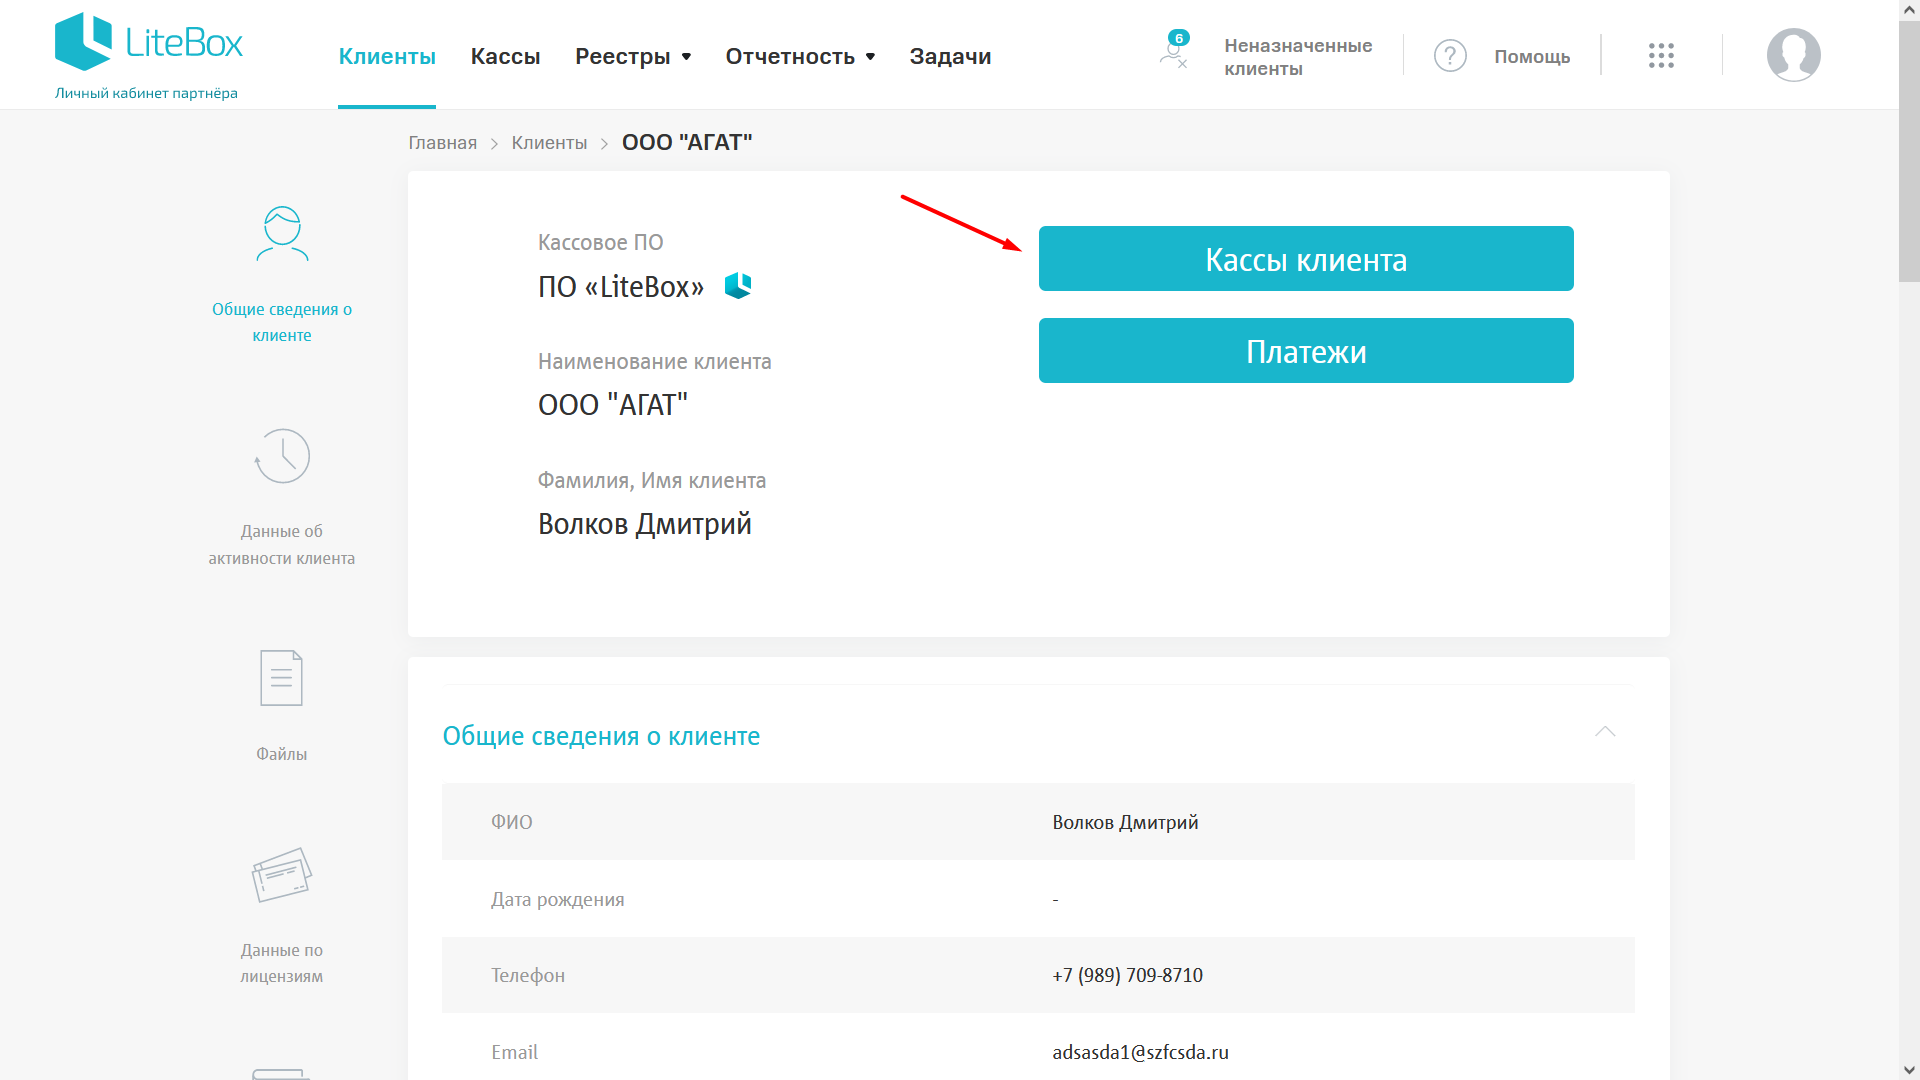Viewport: 1920px width, 1080px height.
Task: Open the Клиенты tab
Action: (387, 57)
